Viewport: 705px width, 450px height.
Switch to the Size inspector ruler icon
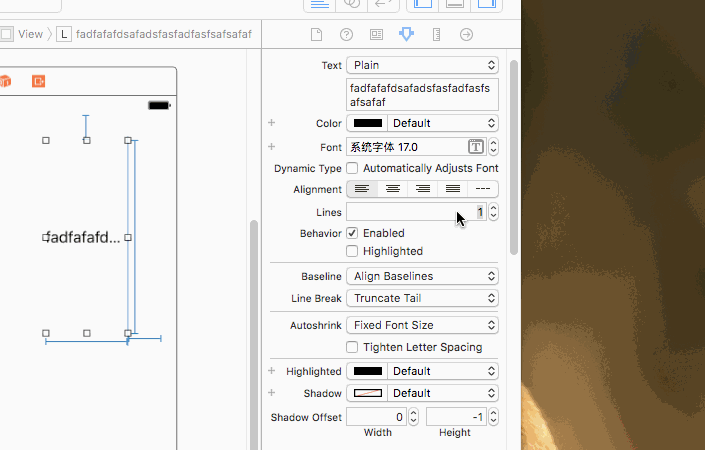[x=436, y=35]
